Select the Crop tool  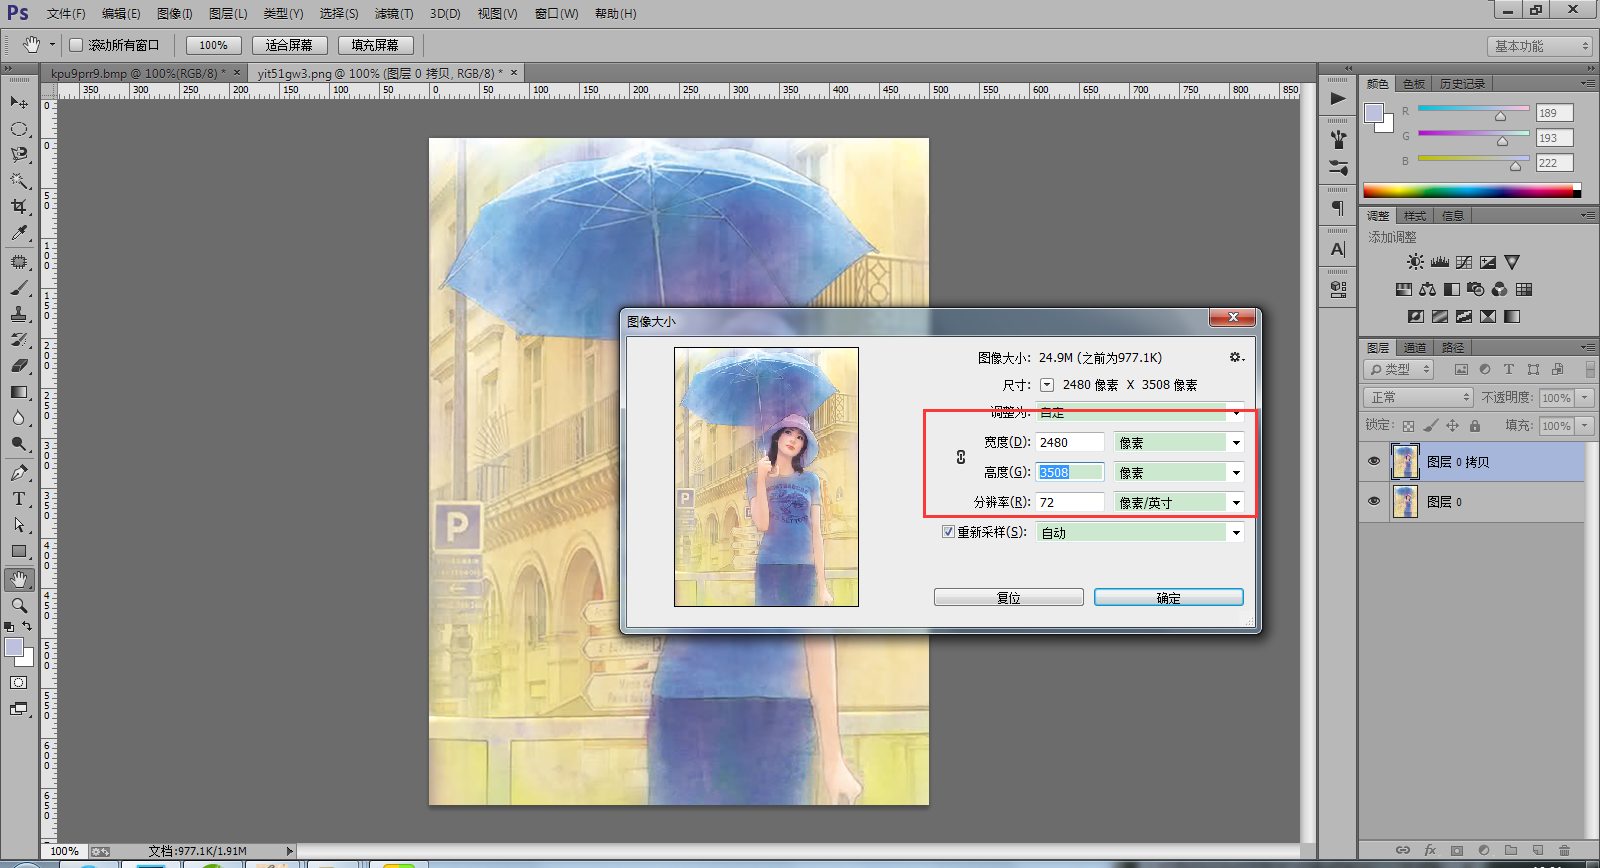pos(19,206)
